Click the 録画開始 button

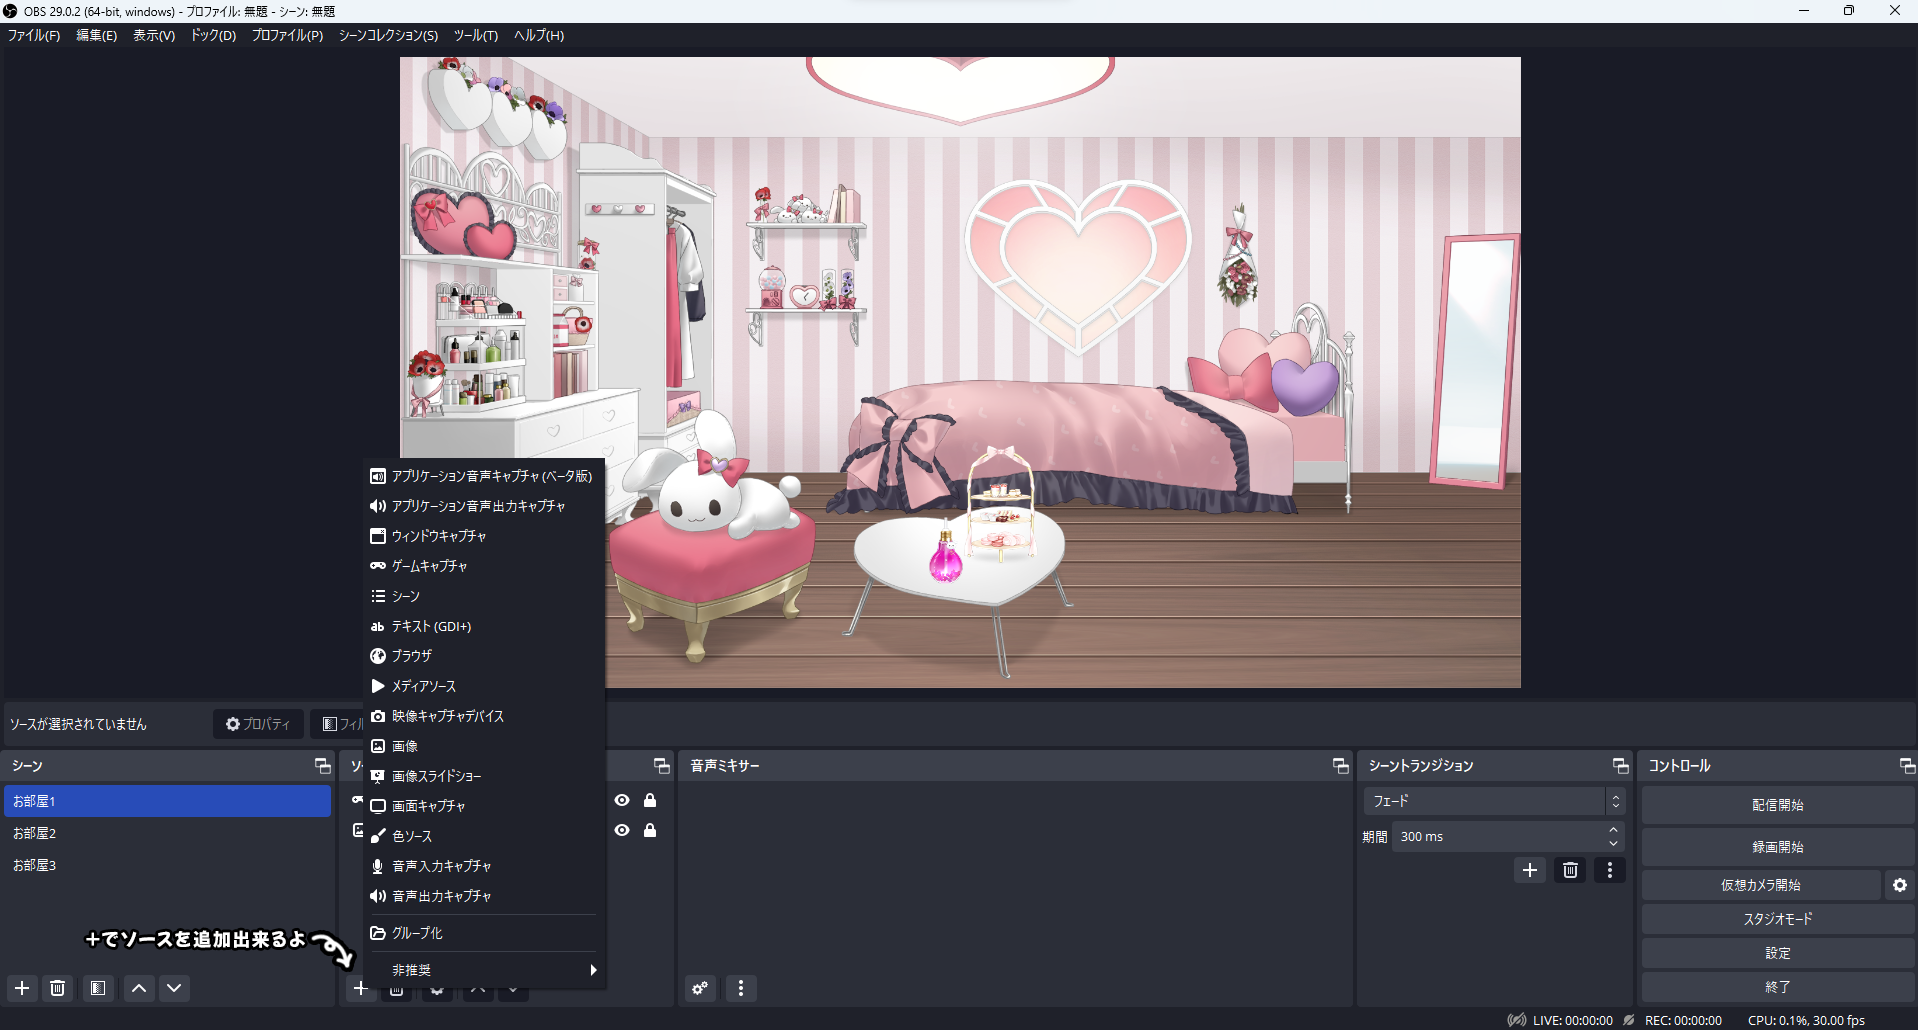point(1777,847)
